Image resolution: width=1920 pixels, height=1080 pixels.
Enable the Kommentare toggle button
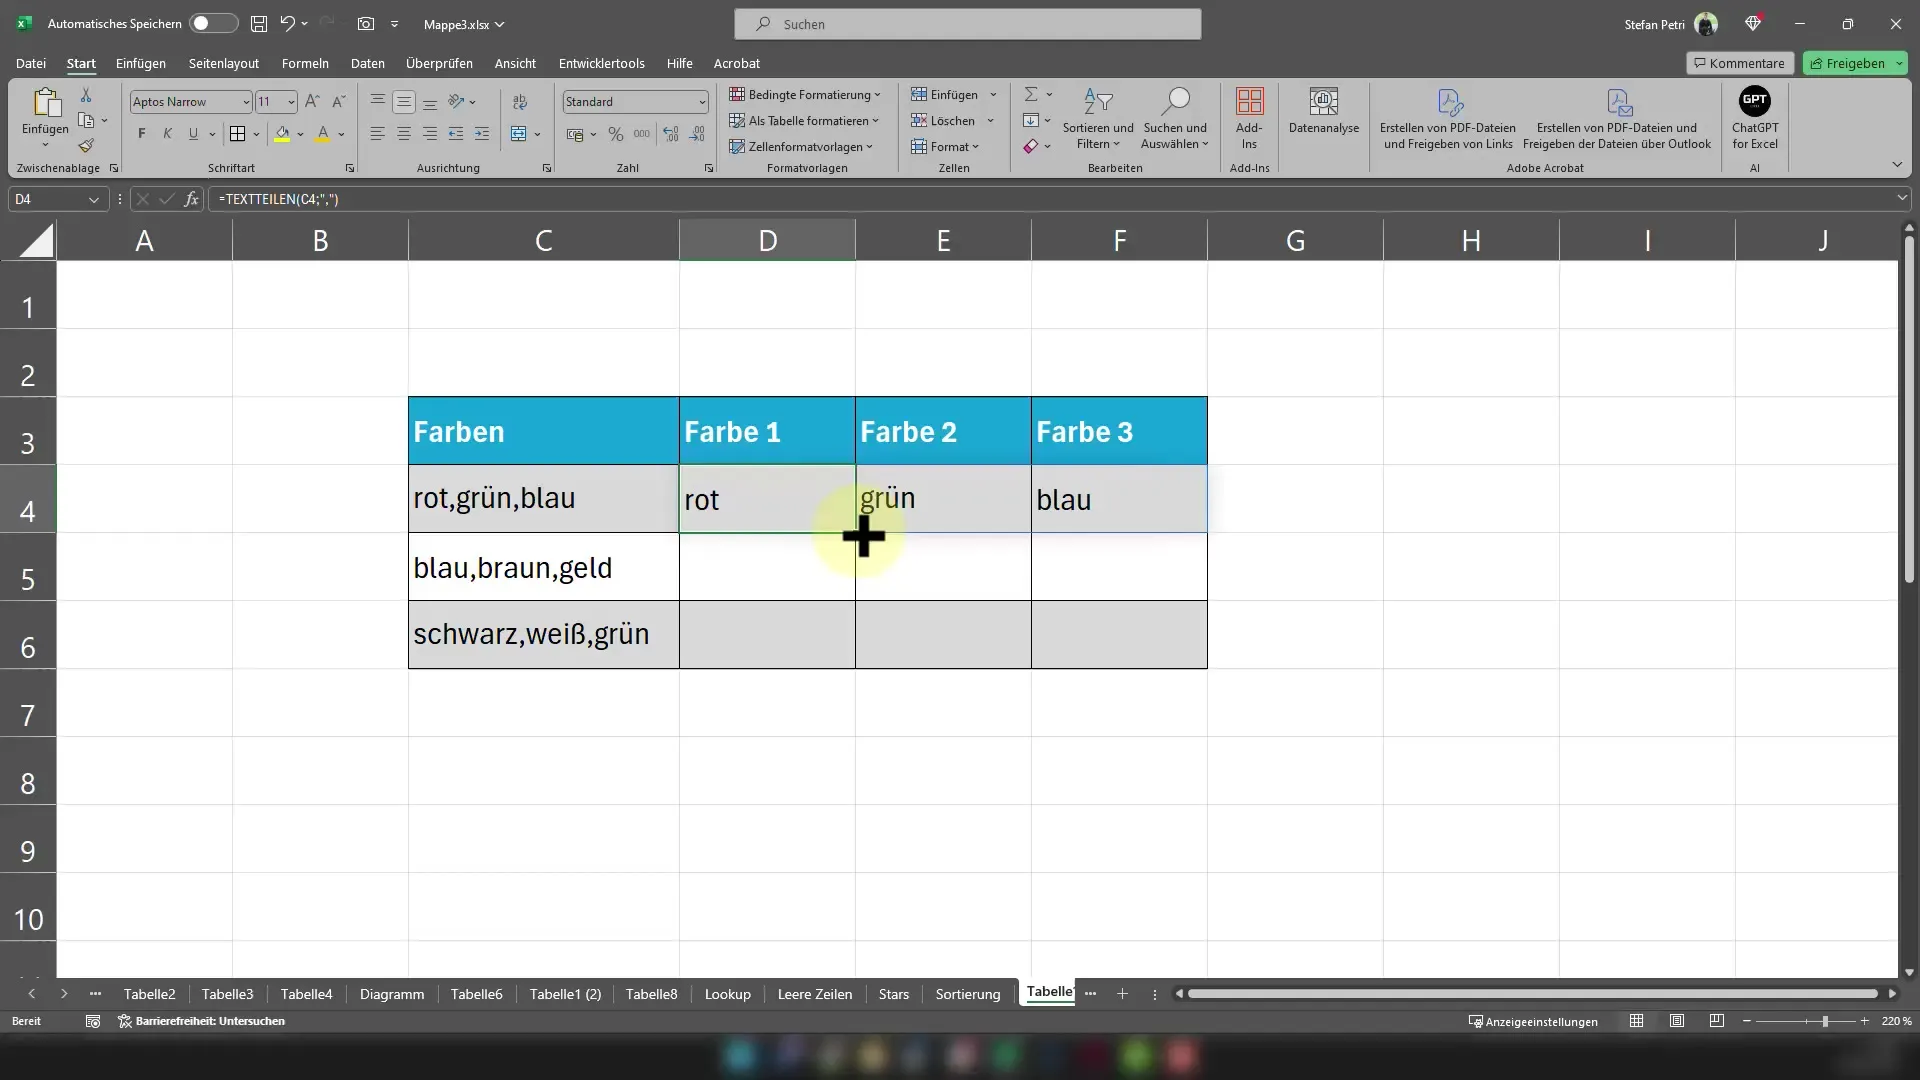tap(1738, 62)
